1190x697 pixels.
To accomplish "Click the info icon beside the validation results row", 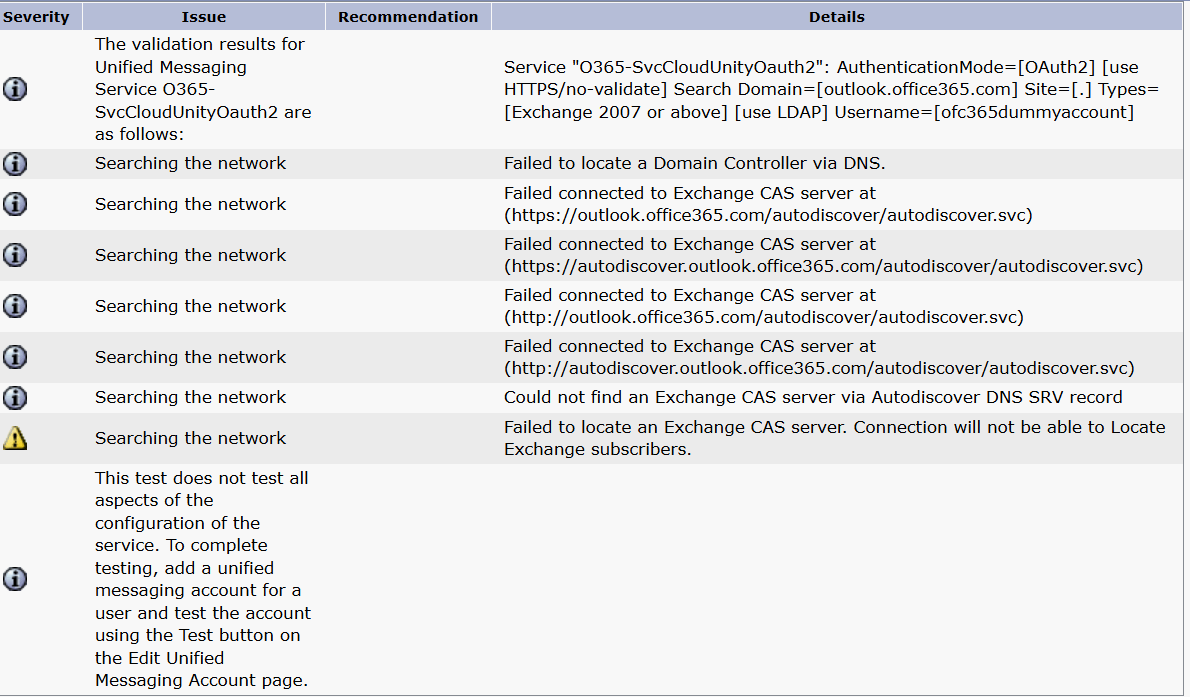I will (15, 89).
